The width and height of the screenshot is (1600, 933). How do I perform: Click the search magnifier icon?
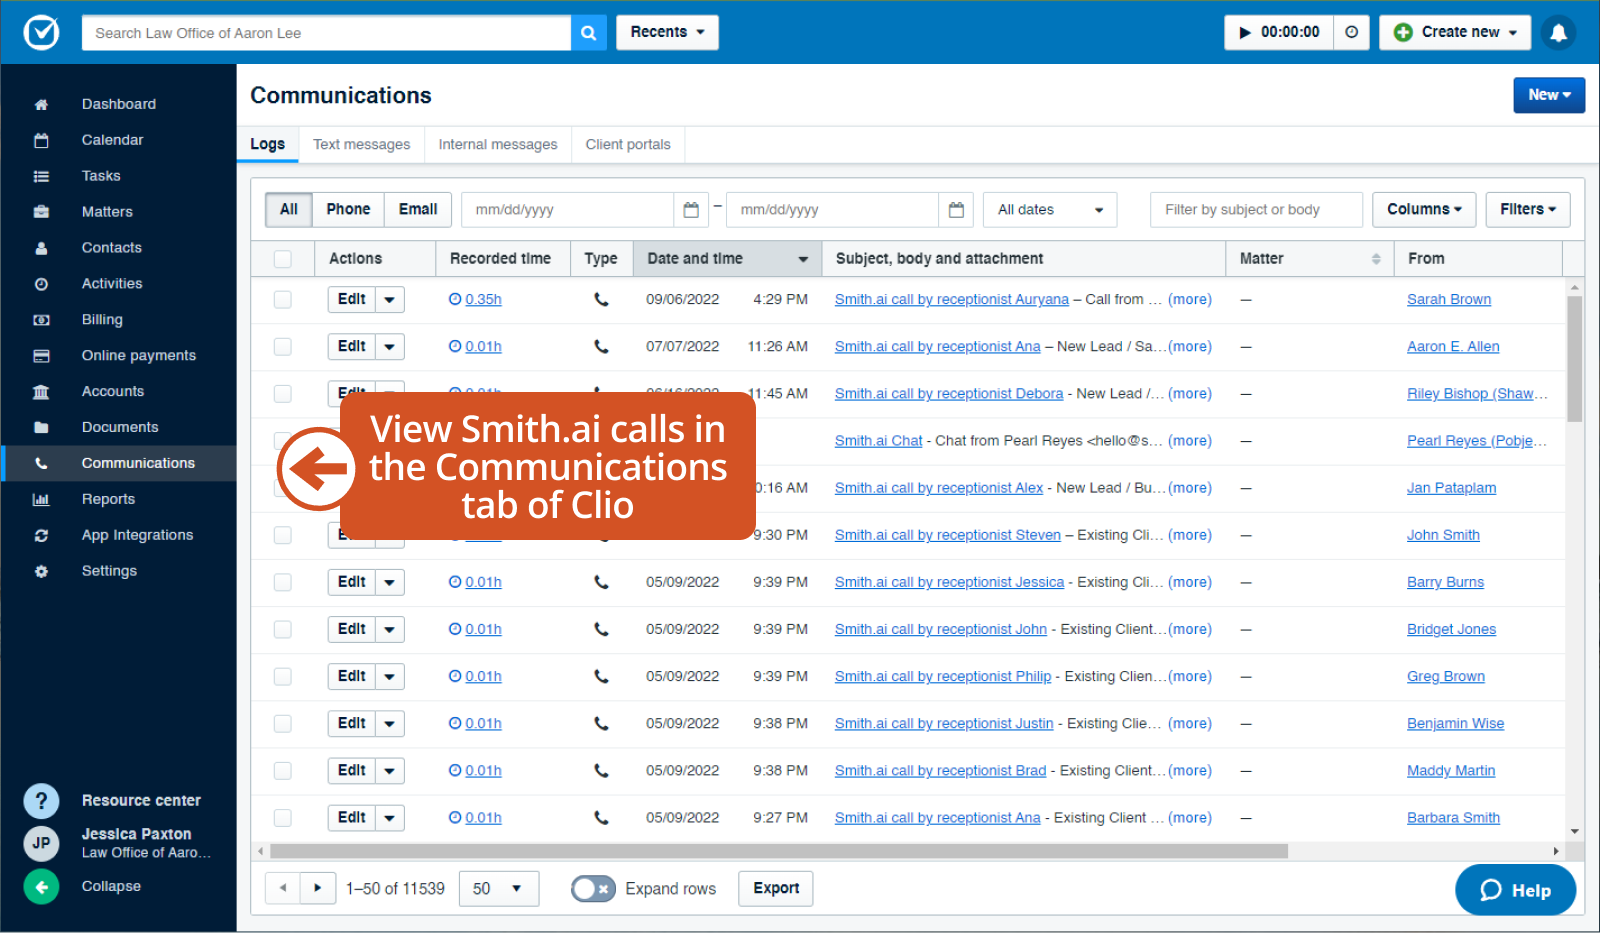coord(588,32)
